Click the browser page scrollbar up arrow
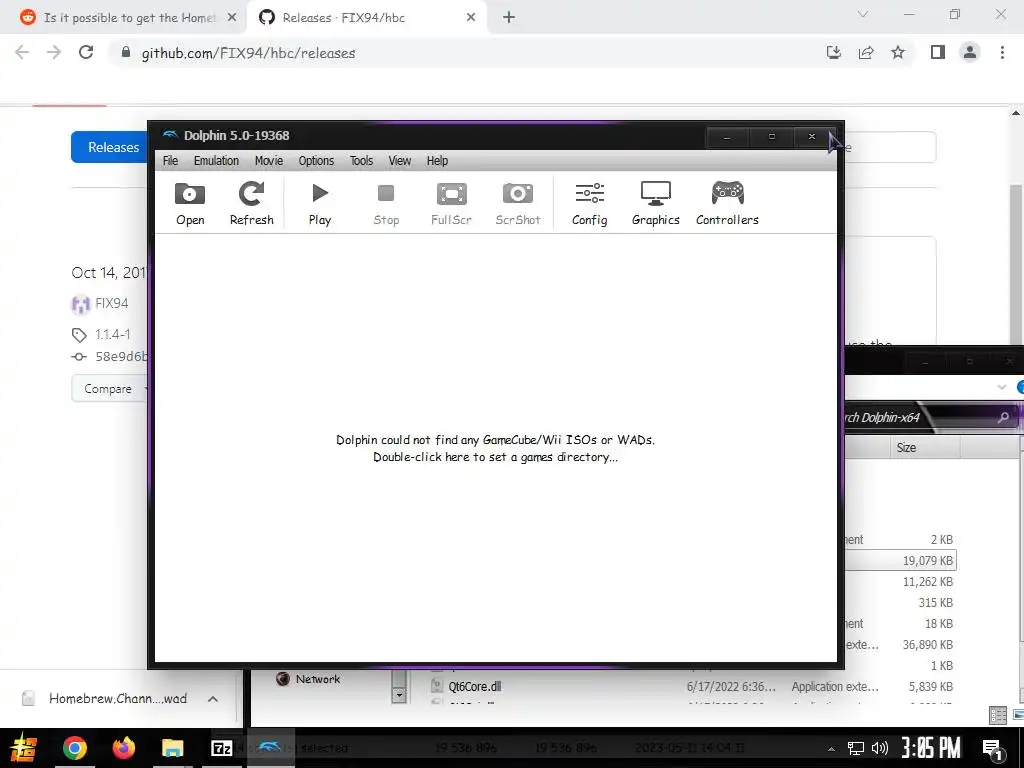The image size is (1024, 768). click(x=1016, y=114)
